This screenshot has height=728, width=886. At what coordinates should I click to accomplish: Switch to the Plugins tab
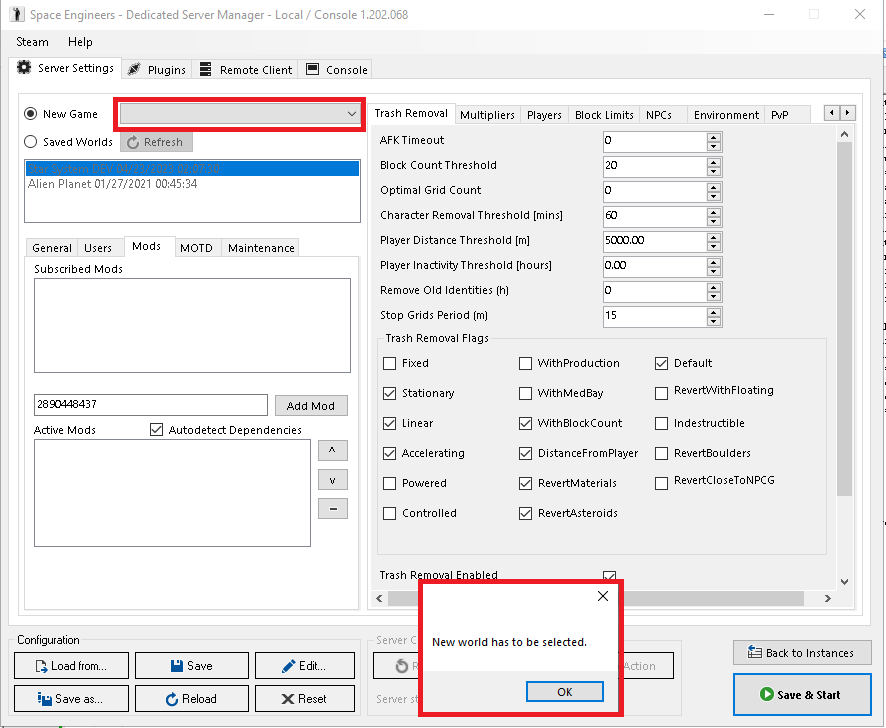[156, 70]
